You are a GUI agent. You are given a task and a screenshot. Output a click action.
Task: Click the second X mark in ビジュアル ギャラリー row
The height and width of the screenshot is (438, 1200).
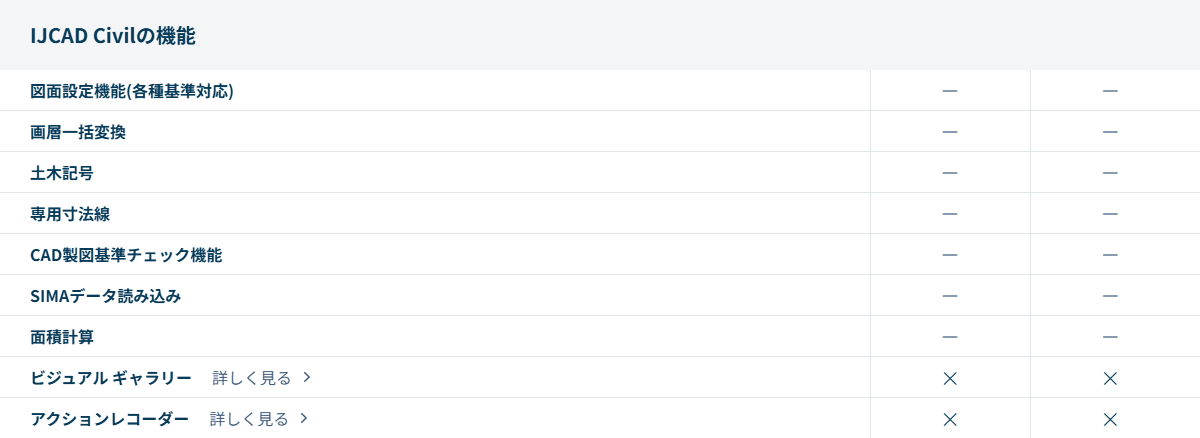(x=1110, y=378)
